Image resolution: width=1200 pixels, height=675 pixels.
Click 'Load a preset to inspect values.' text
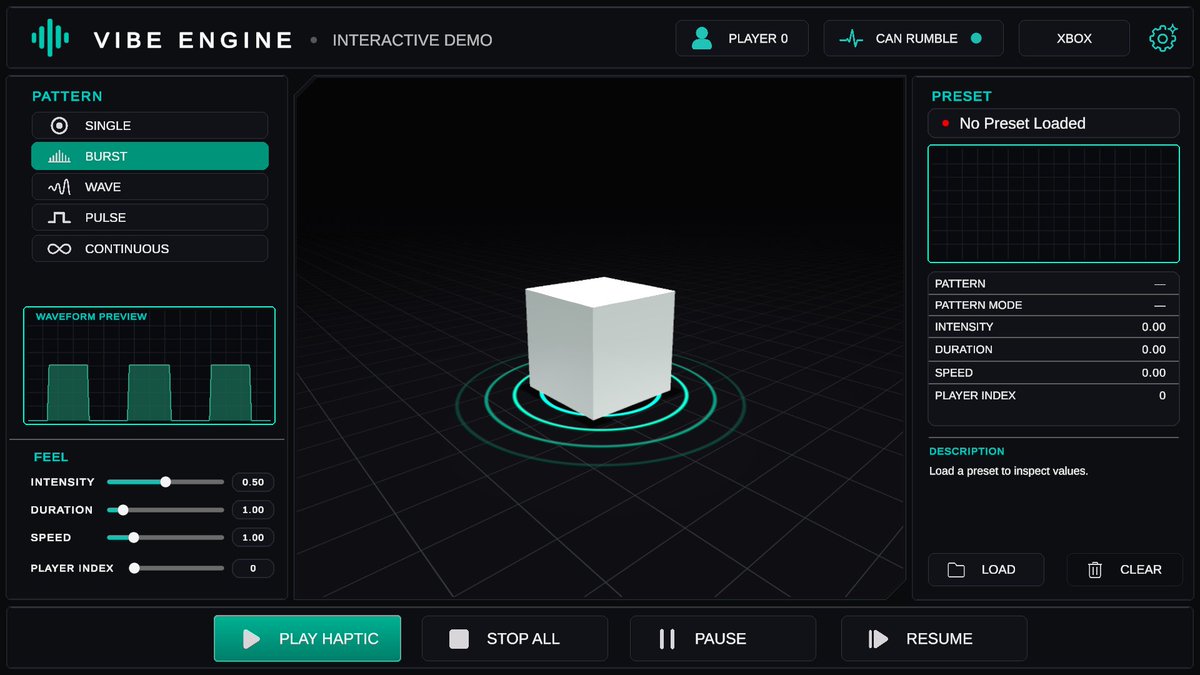[1008, 471]
